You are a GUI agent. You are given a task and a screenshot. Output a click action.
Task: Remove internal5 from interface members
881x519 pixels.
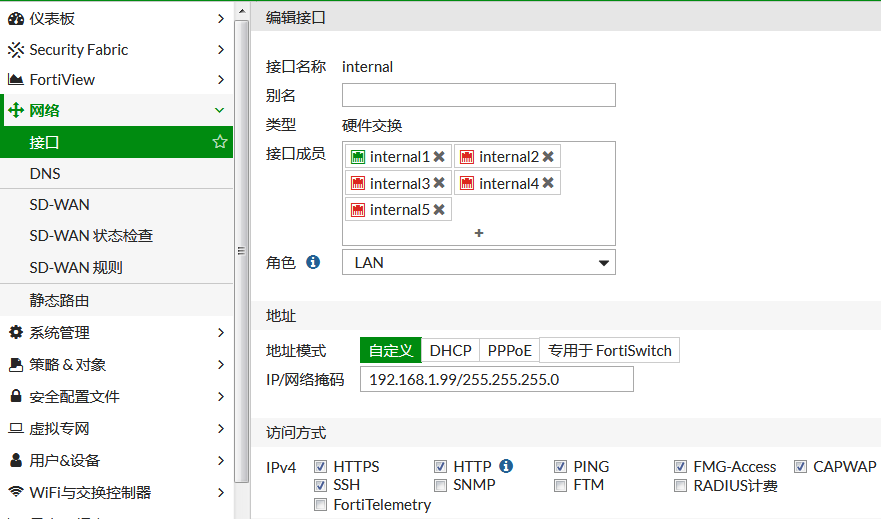[x=439, y=210]
